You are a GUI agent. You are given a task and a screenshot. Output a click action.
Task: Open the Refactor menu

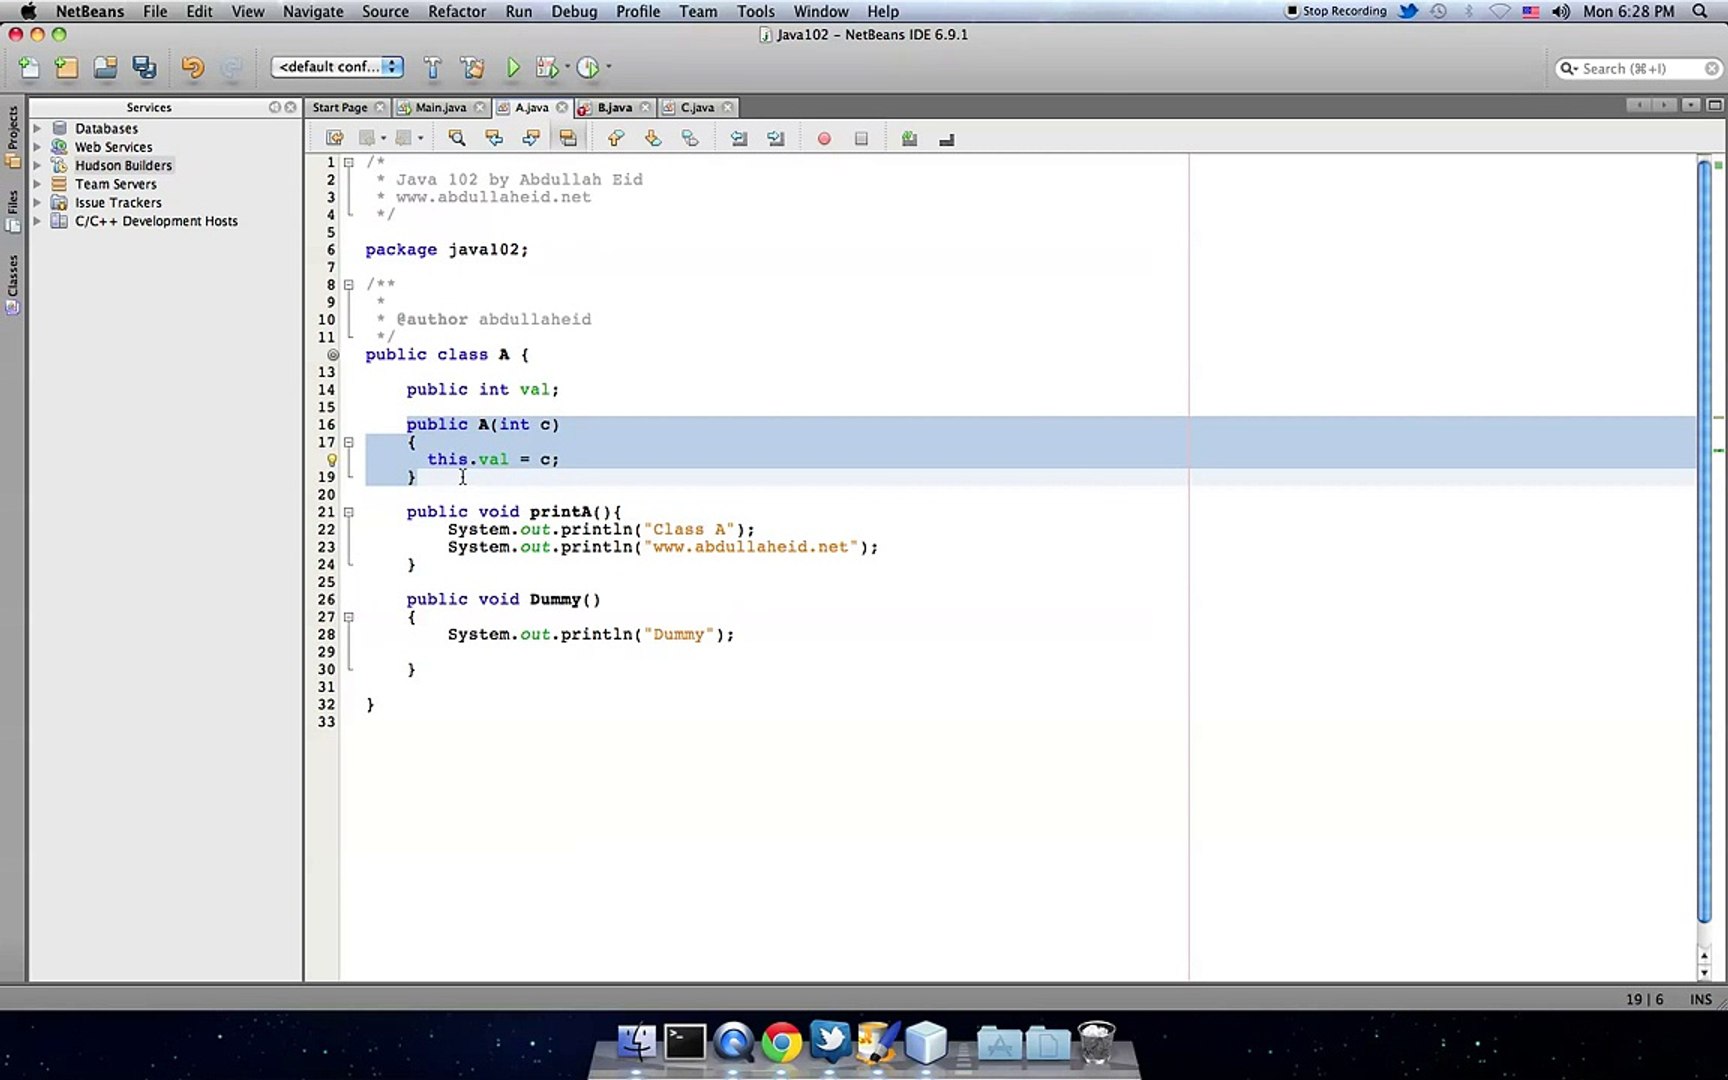click(456, 11)
